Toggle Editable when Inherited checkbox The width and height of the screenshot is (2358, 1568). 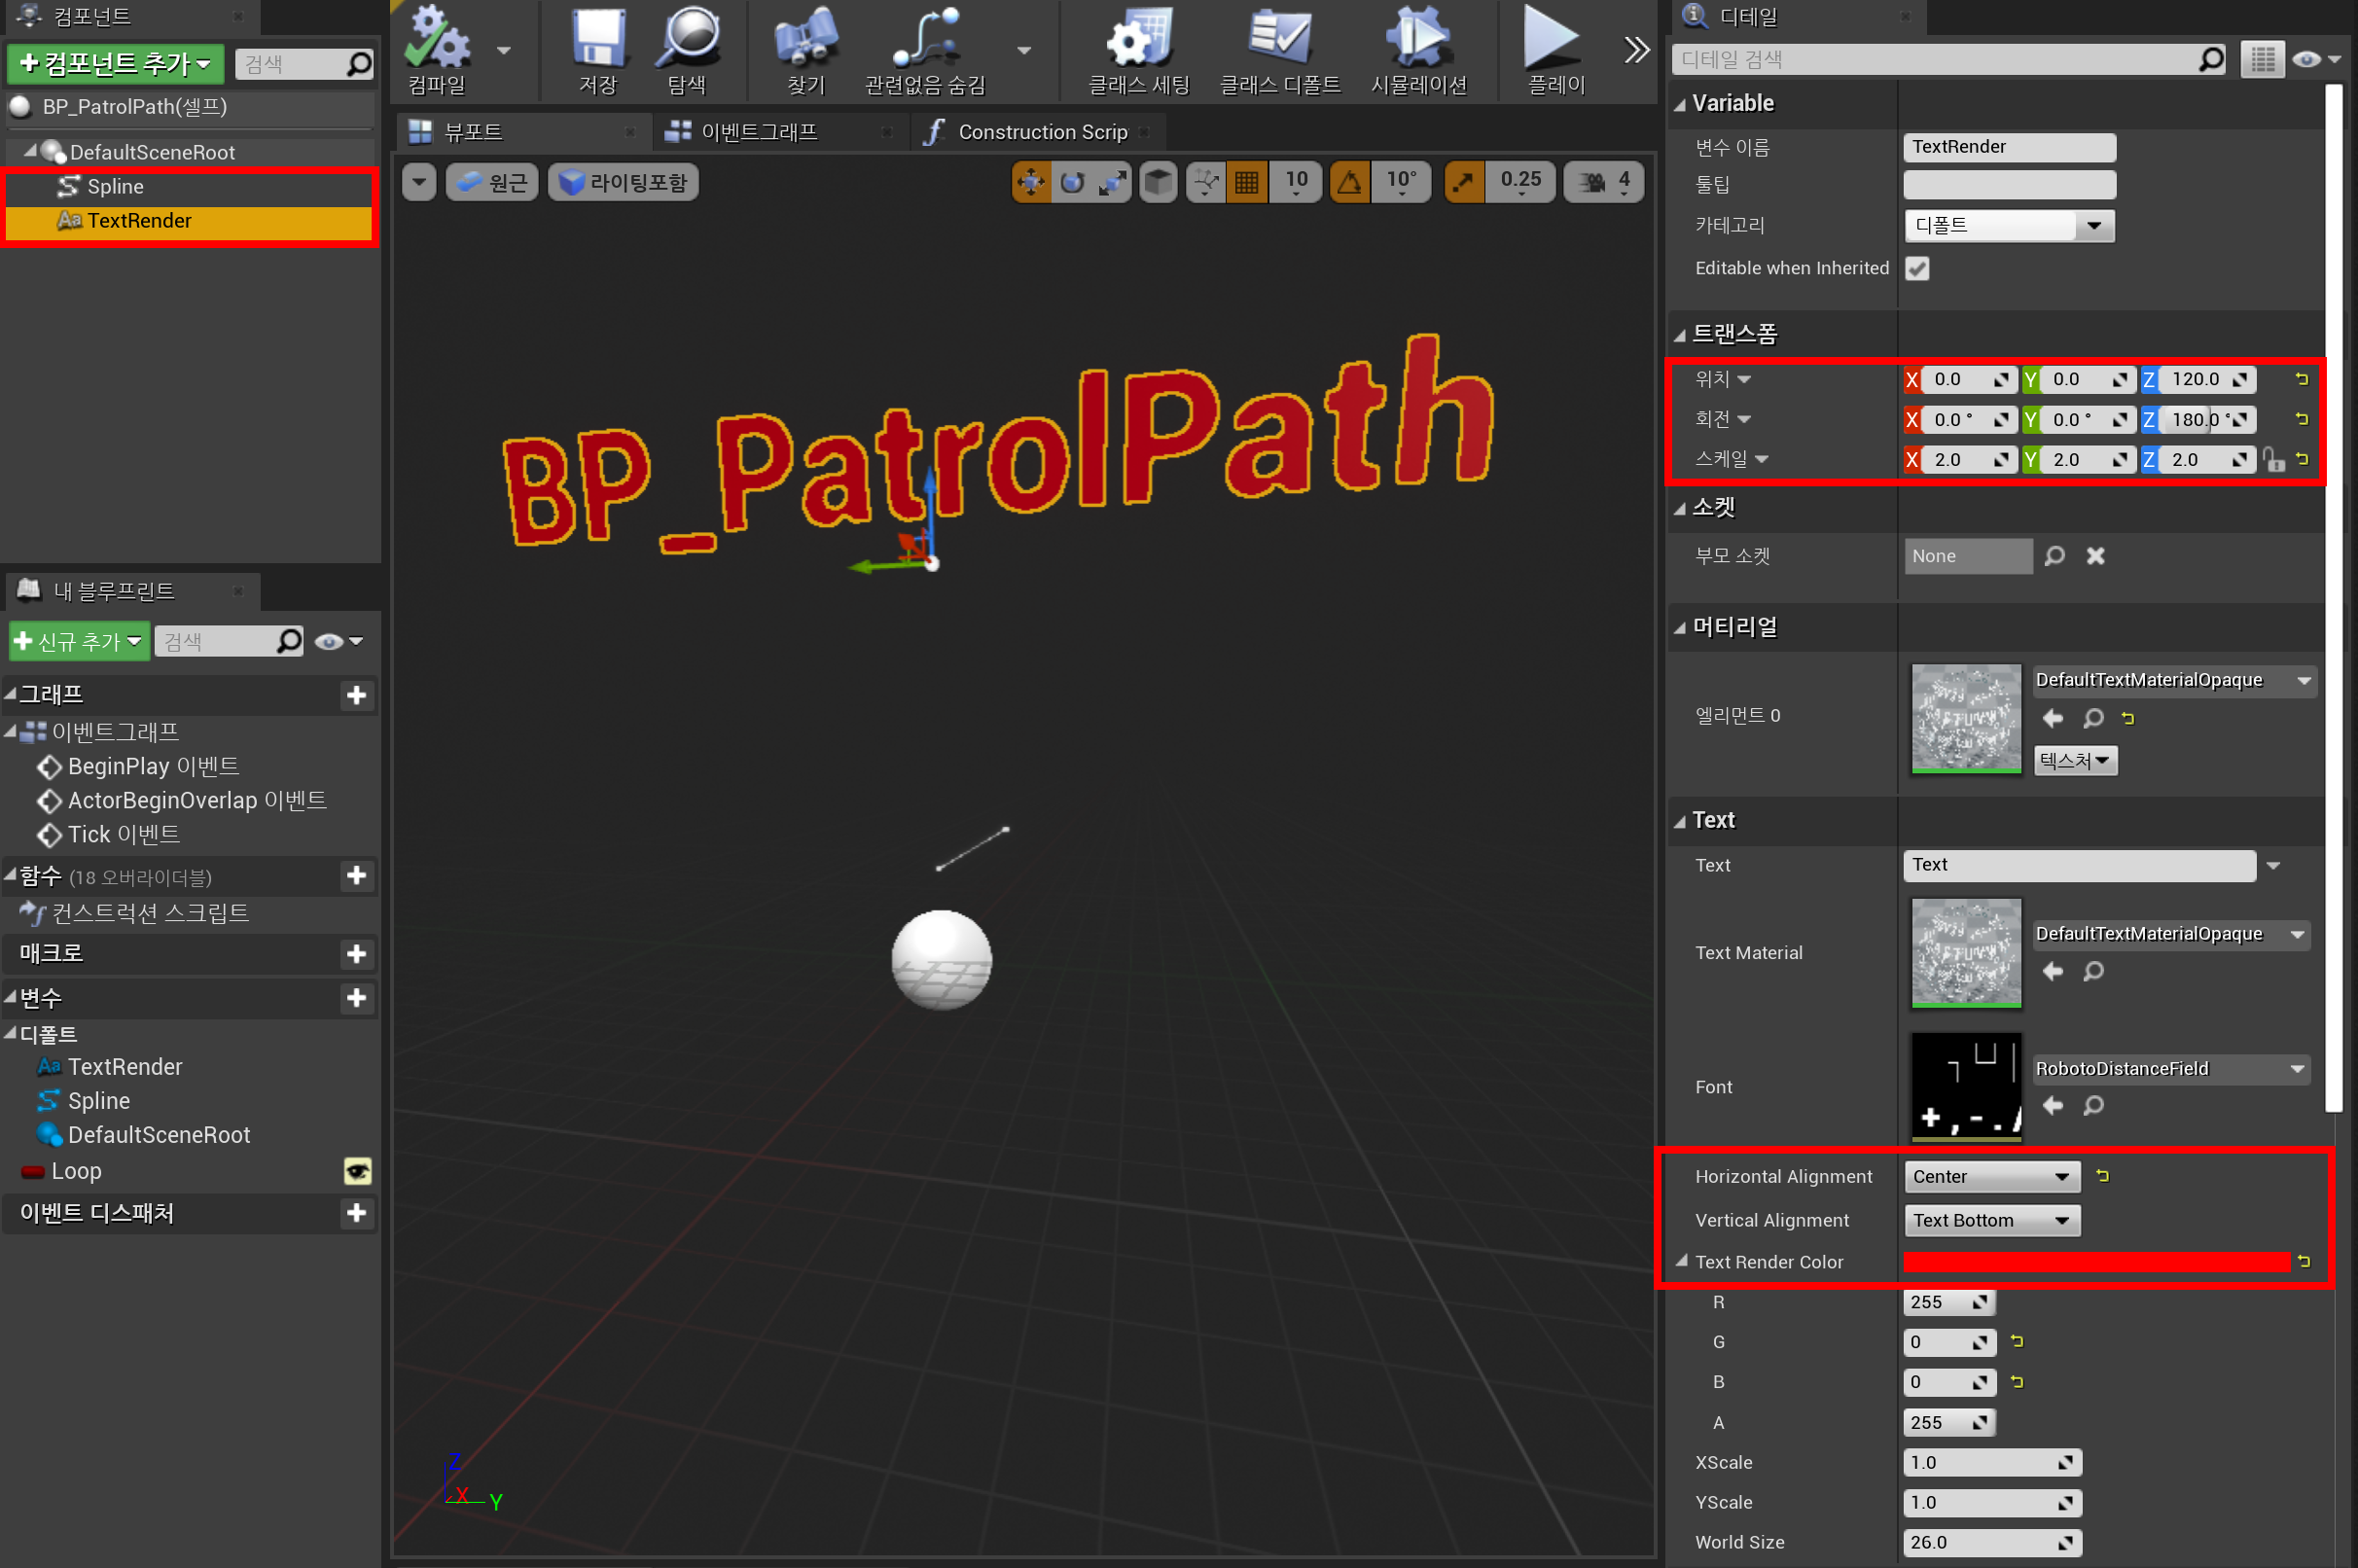(x=1916, y=268)
